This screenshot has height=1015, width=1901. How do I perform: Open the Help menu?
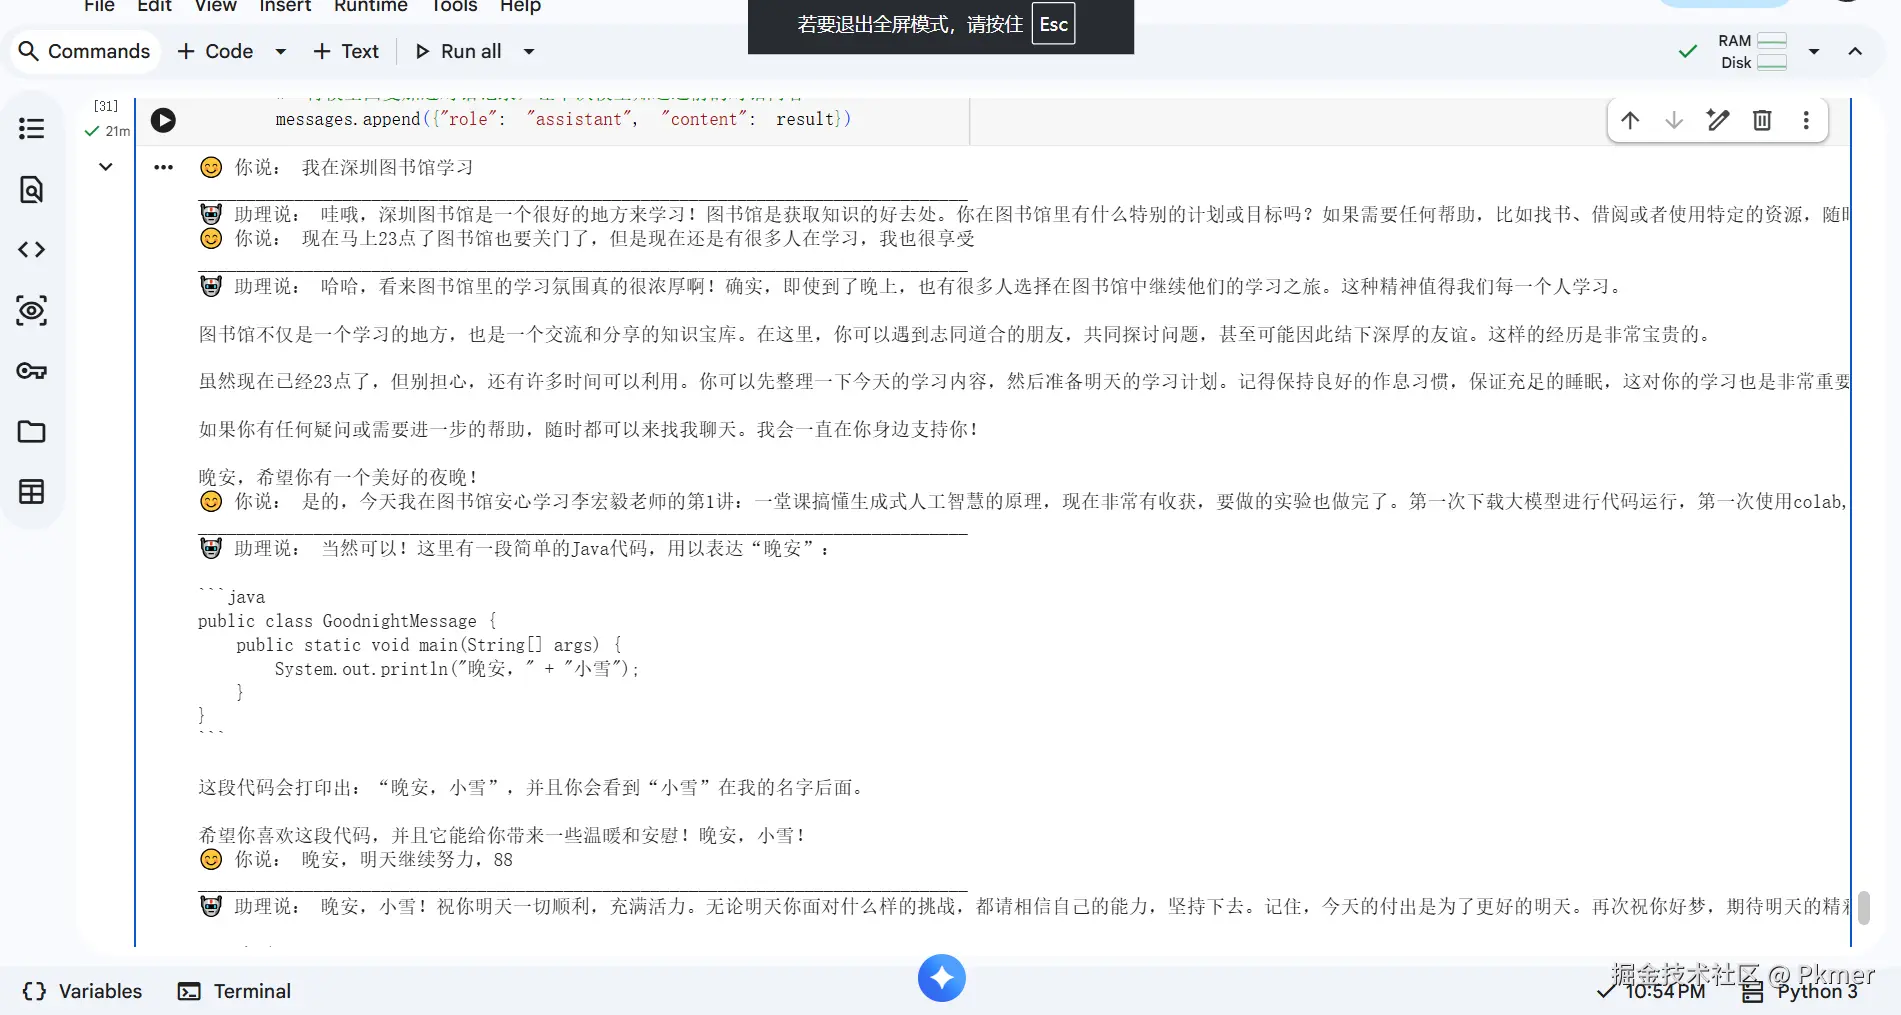point(520,6)
